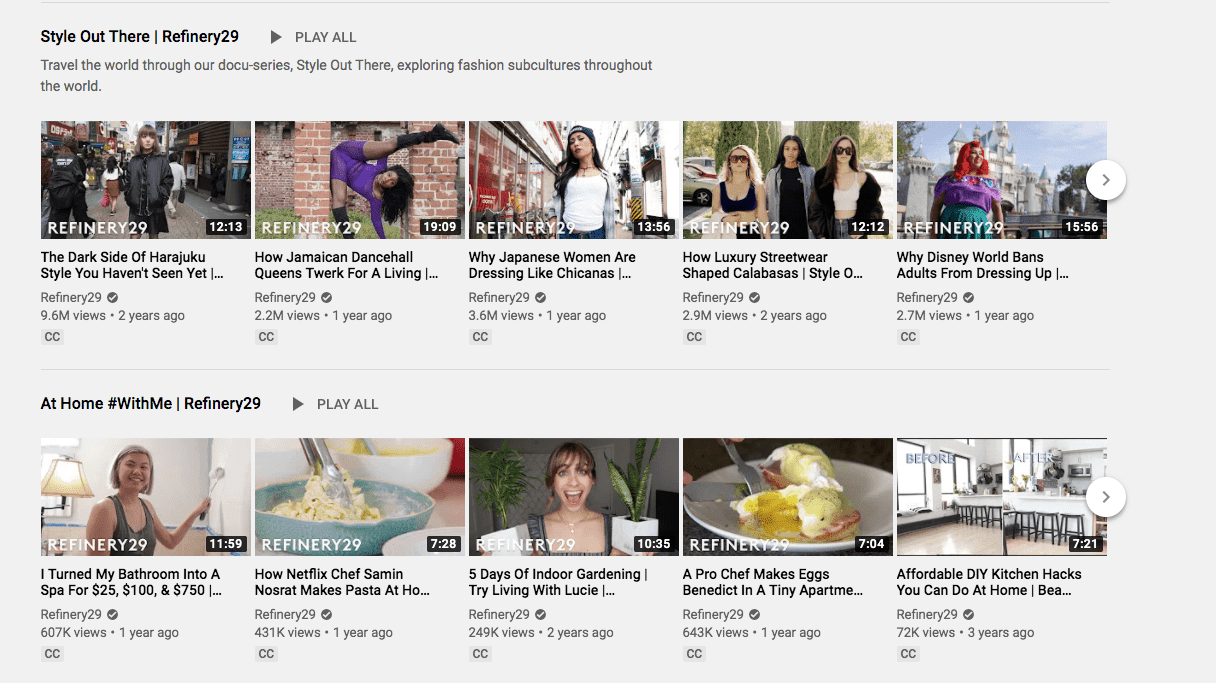This screenshot has height=683, width=1216.
Task: Click Refinery29 channel name under Harajuku video
Action: click(71, 297)
